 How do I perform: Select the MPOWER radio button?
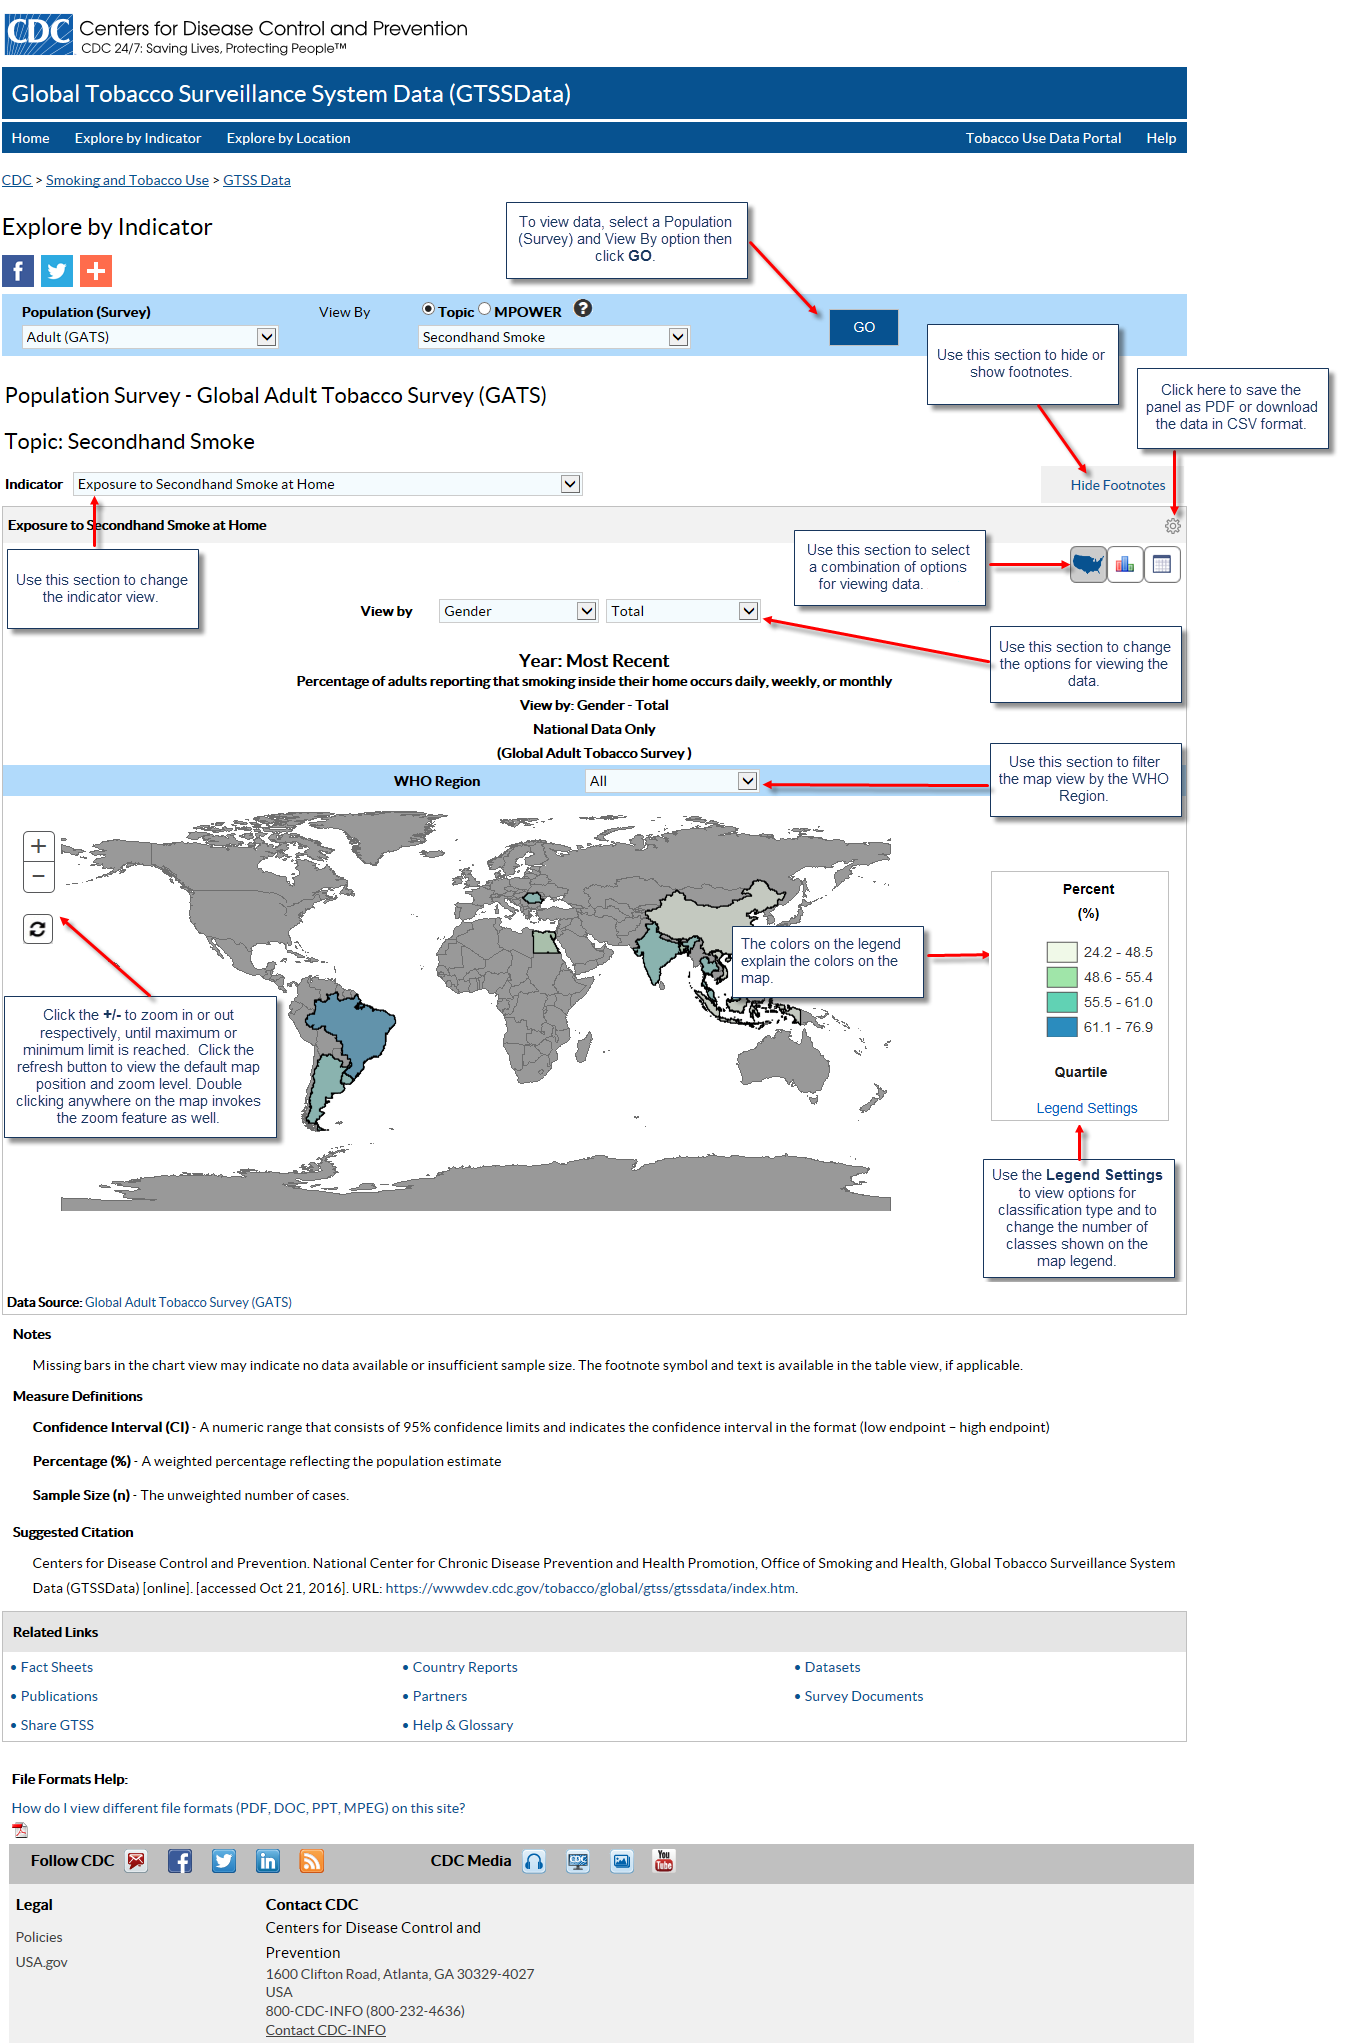click(485, 310)
